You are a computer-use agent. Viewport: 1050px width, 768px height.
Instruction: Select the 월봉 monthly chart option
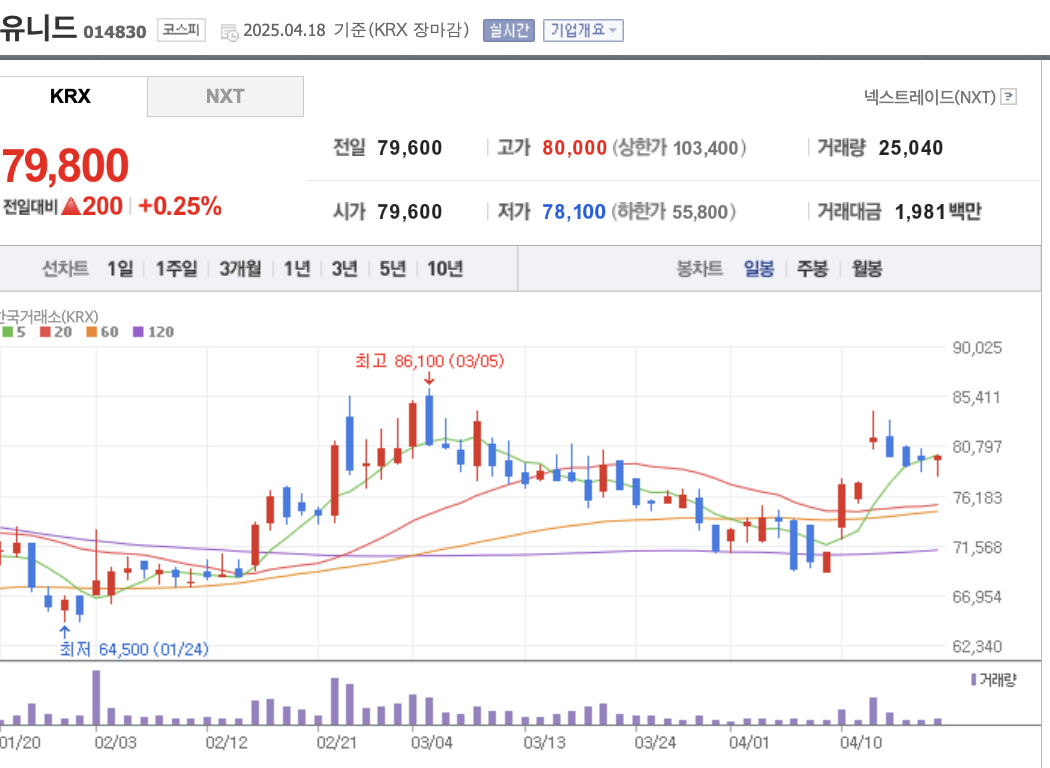coord(866,268)
